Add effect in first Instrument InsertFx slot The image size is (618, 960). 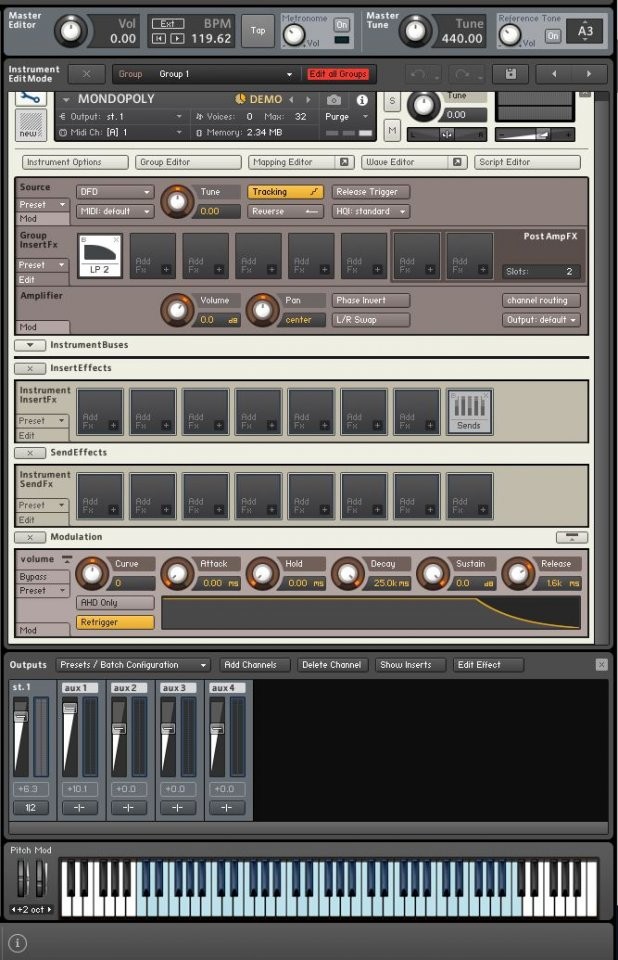100,411
